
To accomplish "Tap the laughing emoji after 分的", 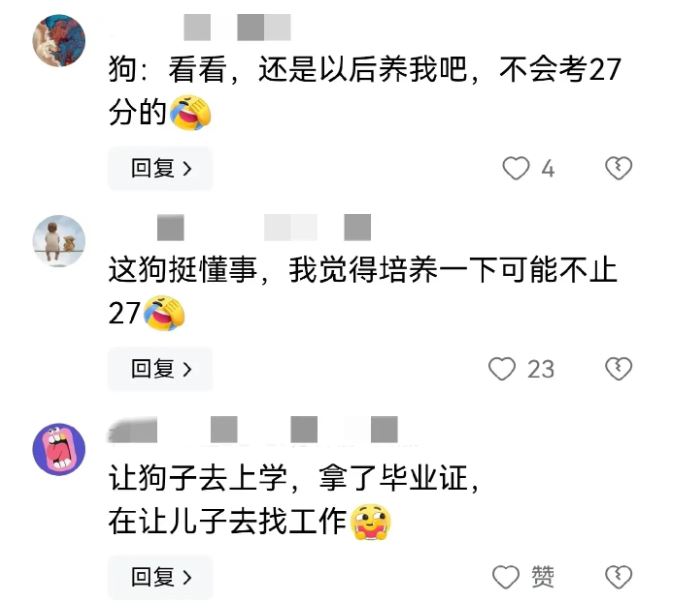I will [x=190, y=113].
